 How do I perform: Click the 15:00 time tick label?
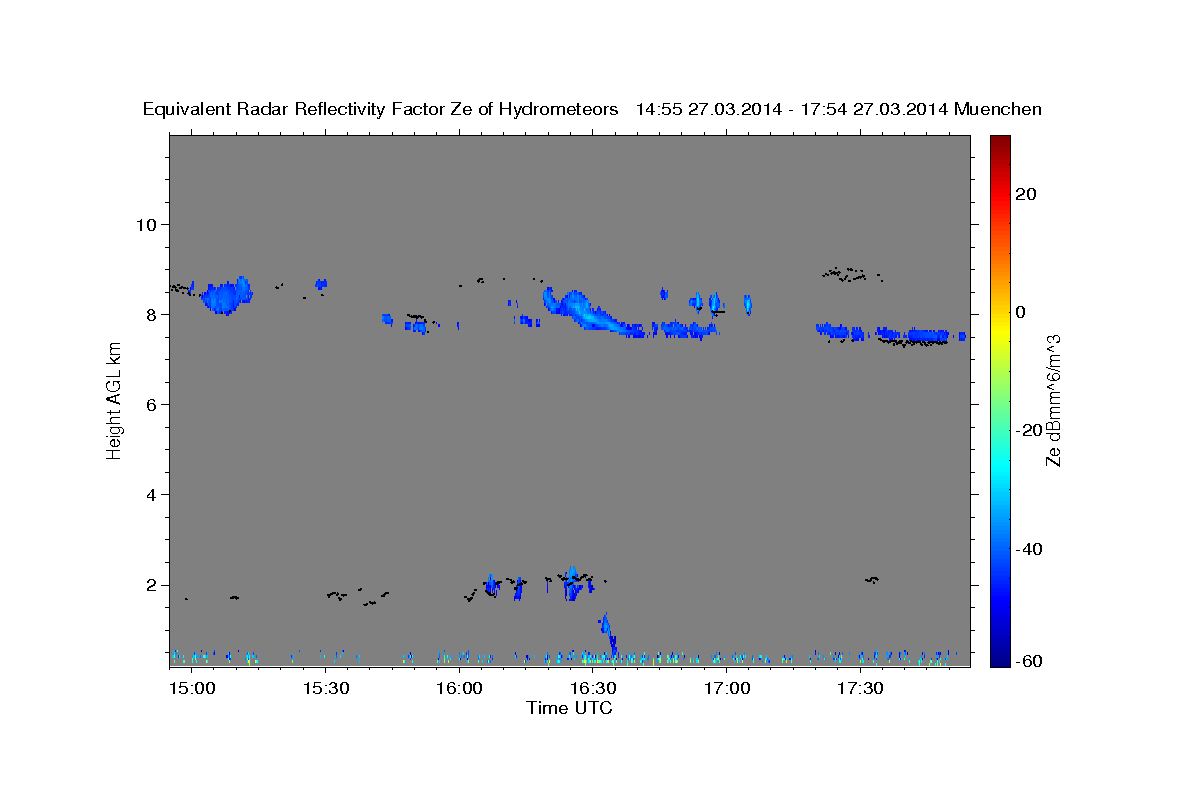[191, 689]
